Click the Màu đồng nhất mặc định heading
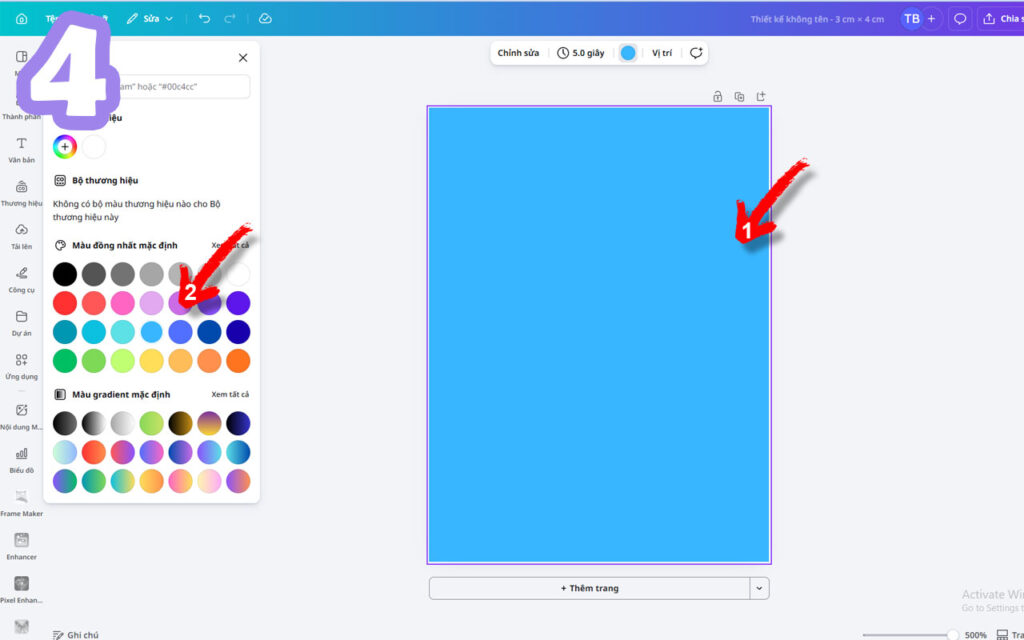Screen dimensions: 1024x640 pyautogui.click(x=125, y=246)
